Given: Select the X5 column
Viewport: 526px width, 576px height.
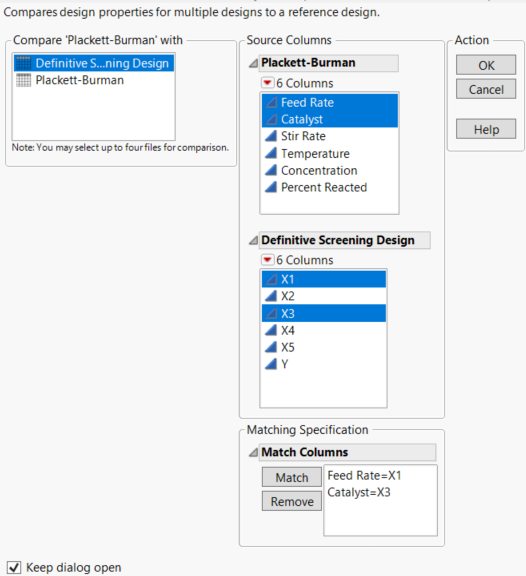Looking at the screenshot, I should (x=324, y=347).
